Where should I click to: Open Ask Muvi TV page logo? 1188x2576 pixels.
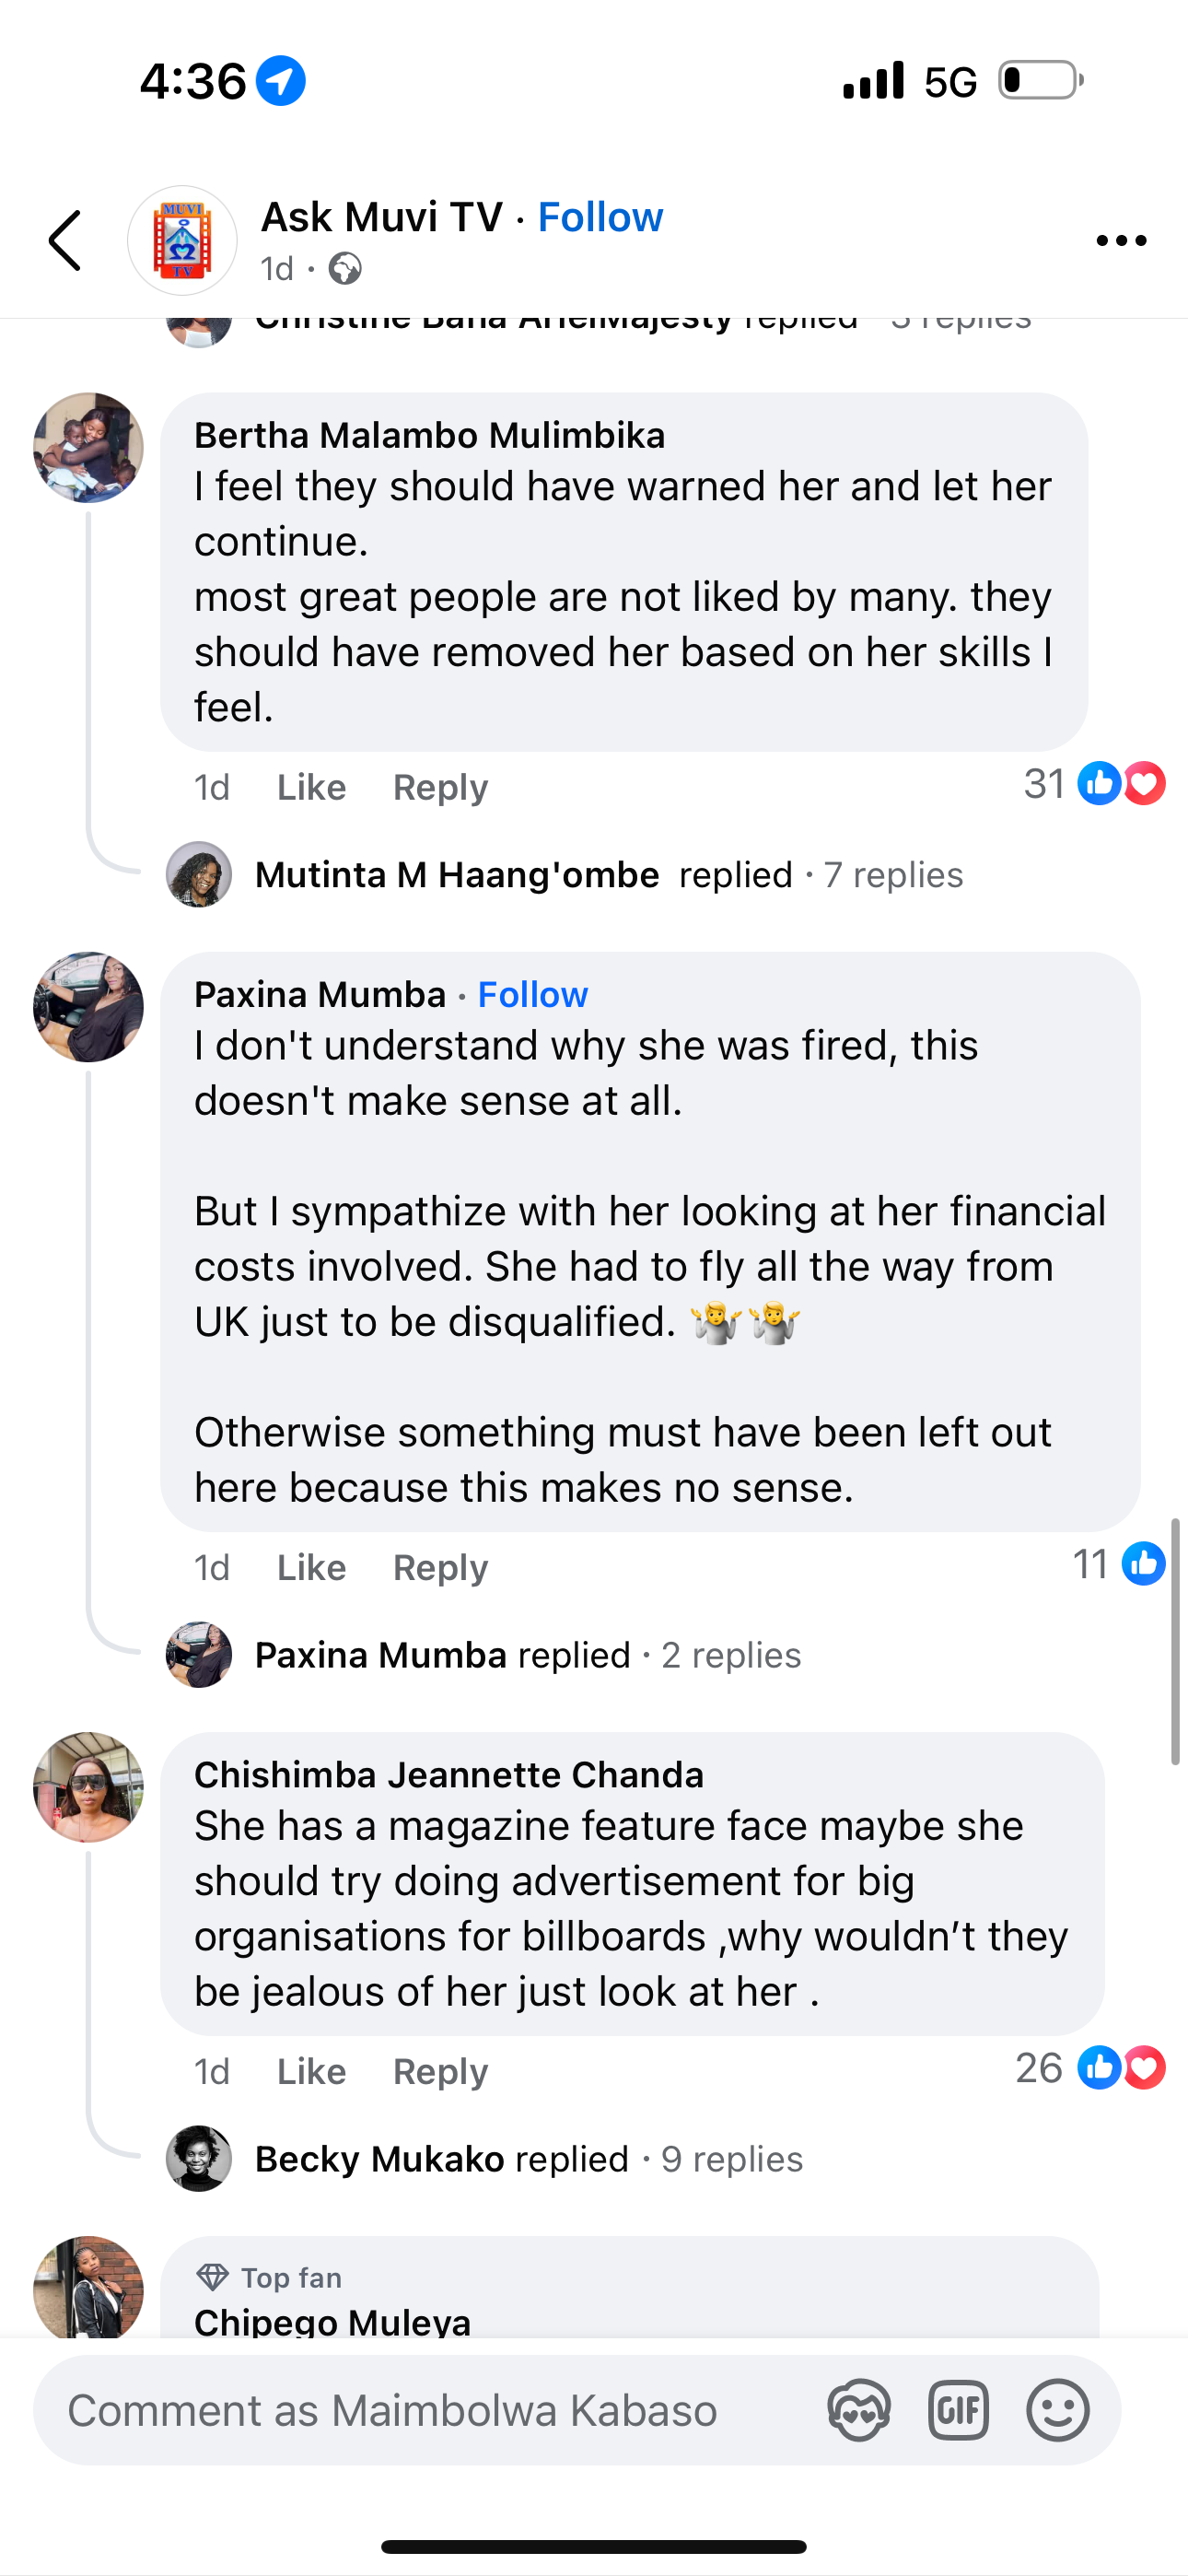click(x=182, y=240)
